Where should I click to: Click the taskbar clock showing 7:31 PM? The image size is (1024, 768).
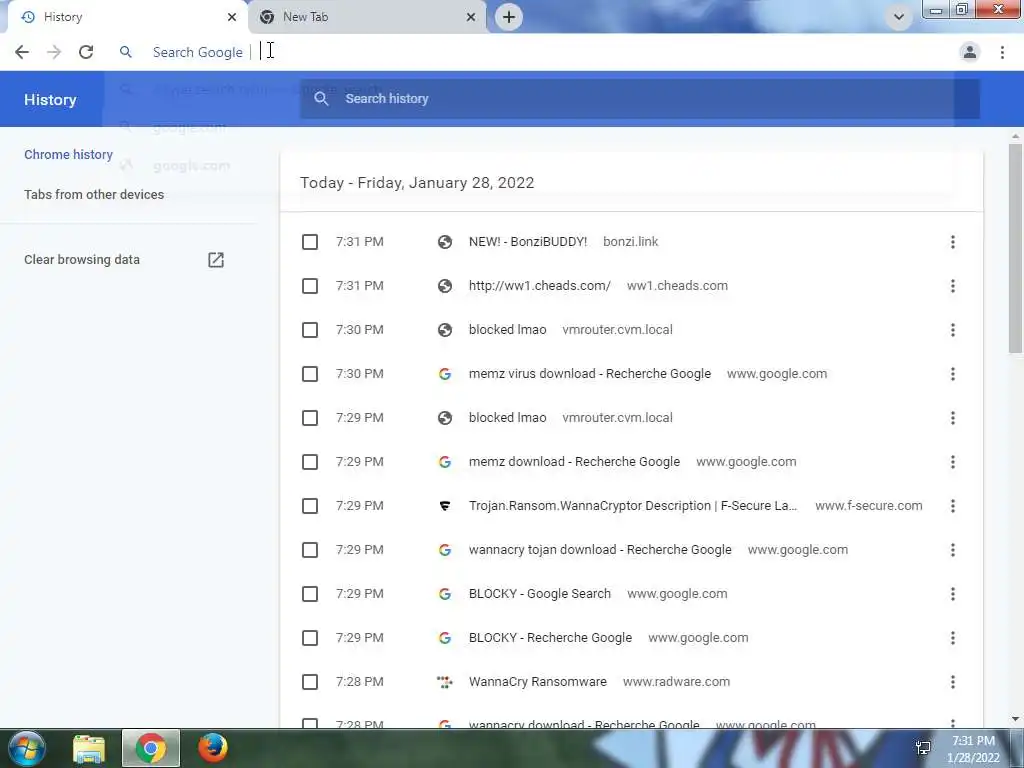pos(973,749)
